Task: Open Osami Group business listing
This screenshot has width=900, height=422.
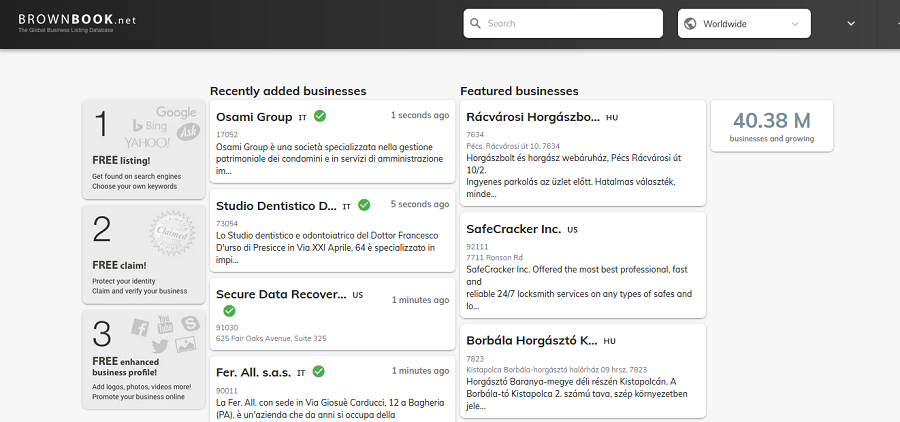Action: (x=254, y=117)
